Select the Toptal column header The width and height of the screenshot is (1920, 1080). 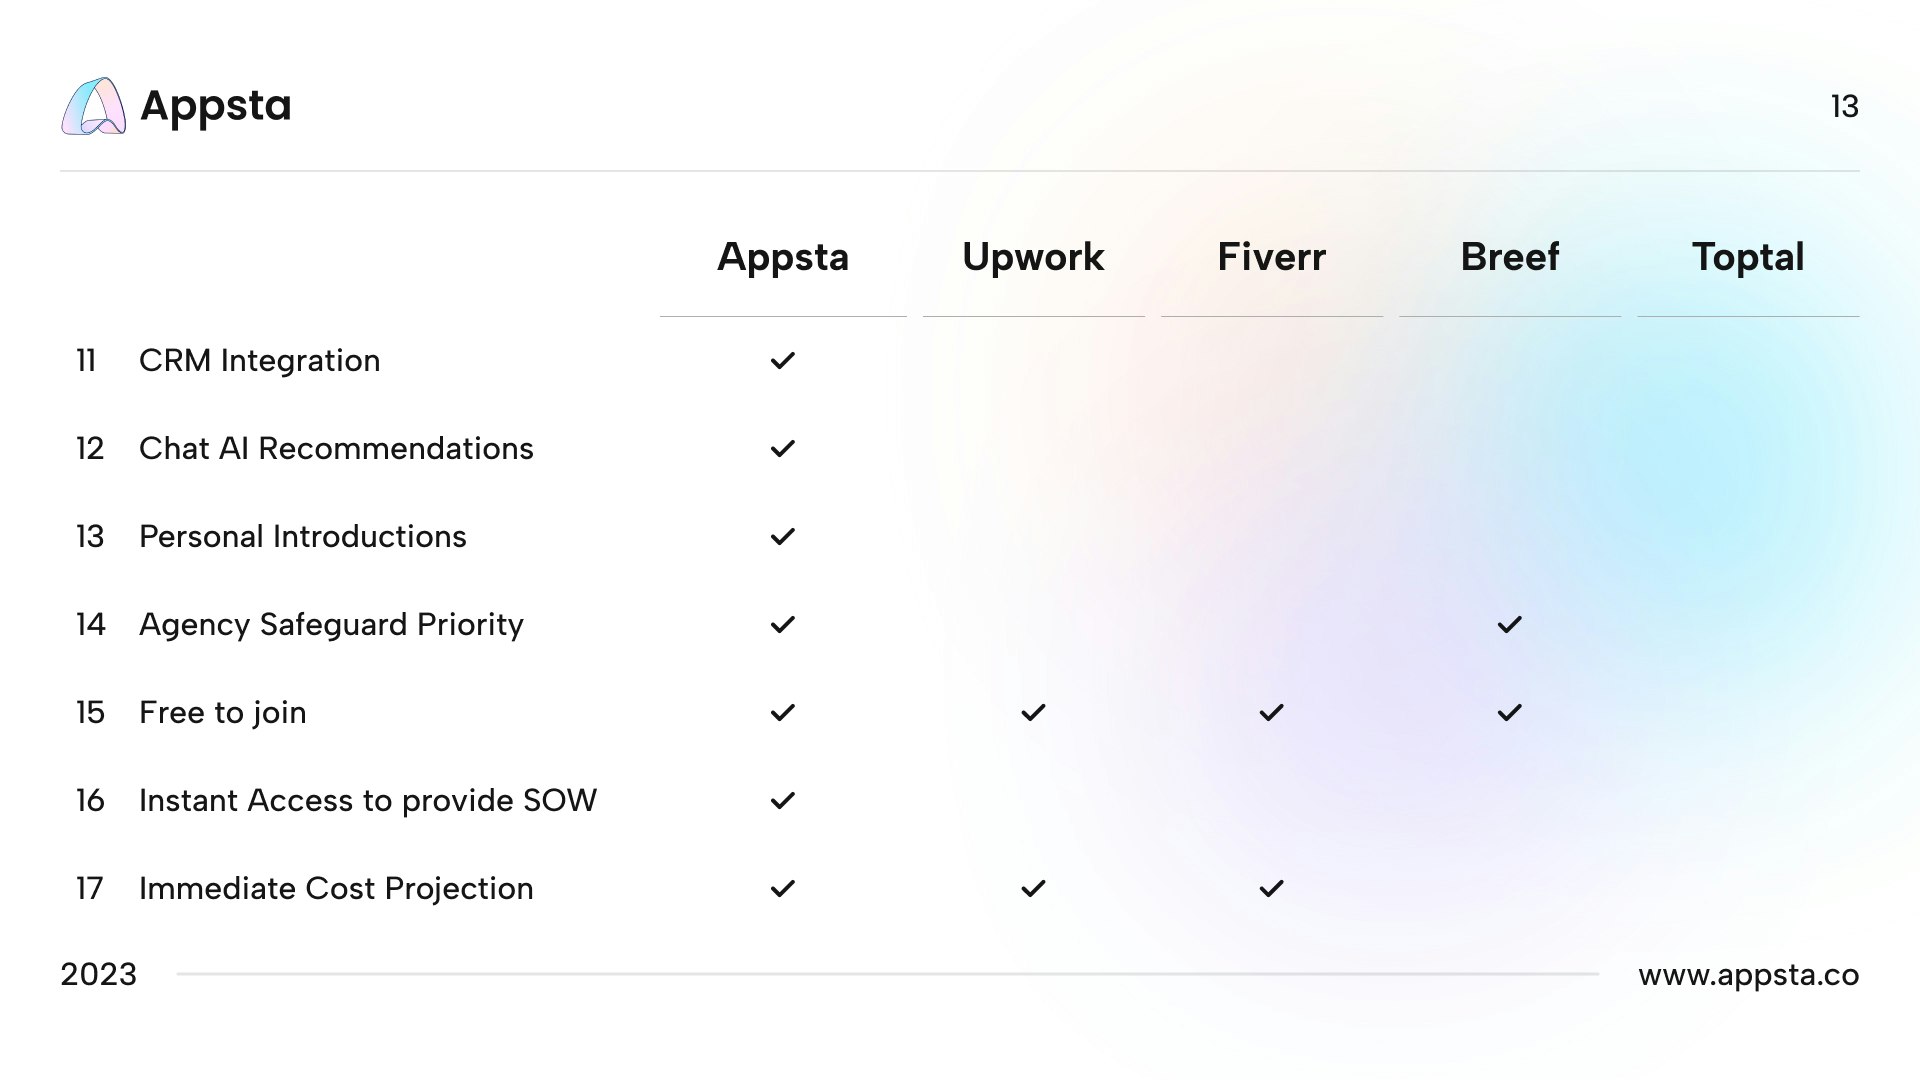click(x=1748, y=258)
